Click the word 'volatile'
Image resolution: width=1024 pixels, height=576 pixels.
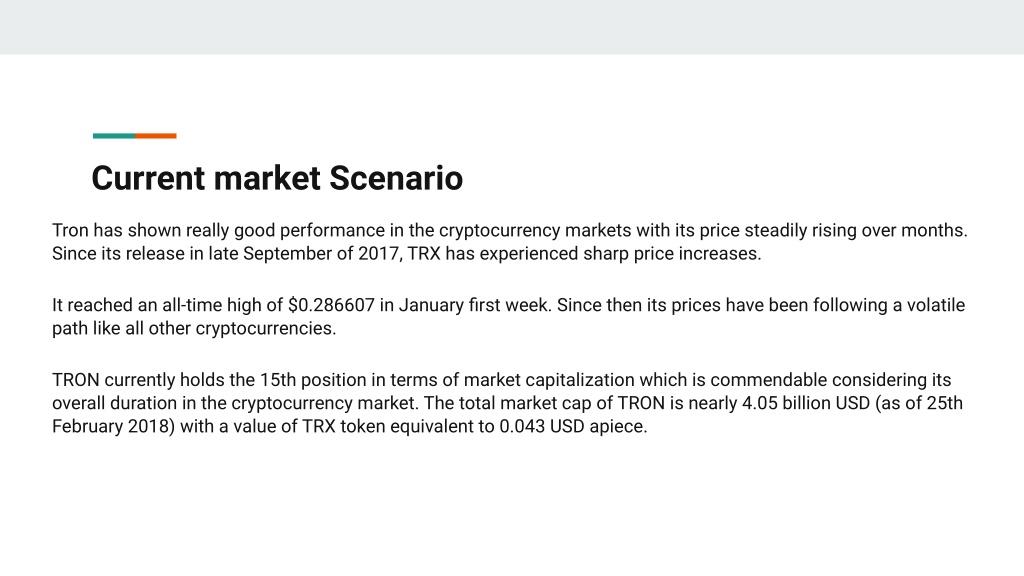pyautogui.click(x=935, y=306)
